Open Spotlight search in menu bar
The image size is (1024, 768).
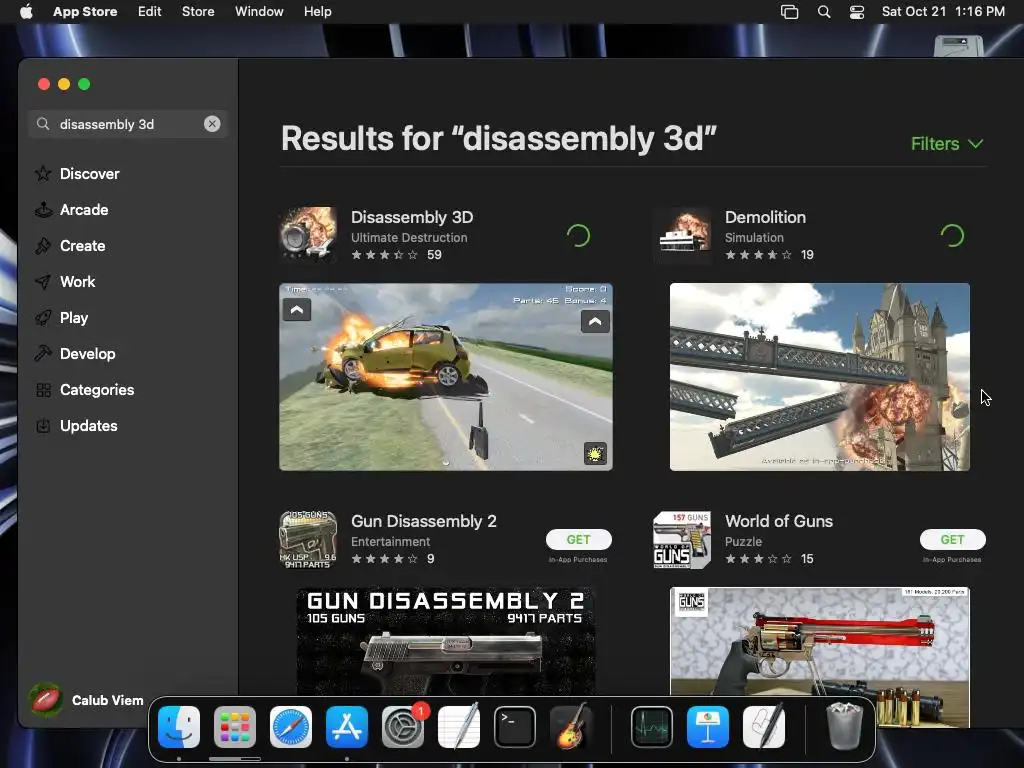(x=824, y=11)
